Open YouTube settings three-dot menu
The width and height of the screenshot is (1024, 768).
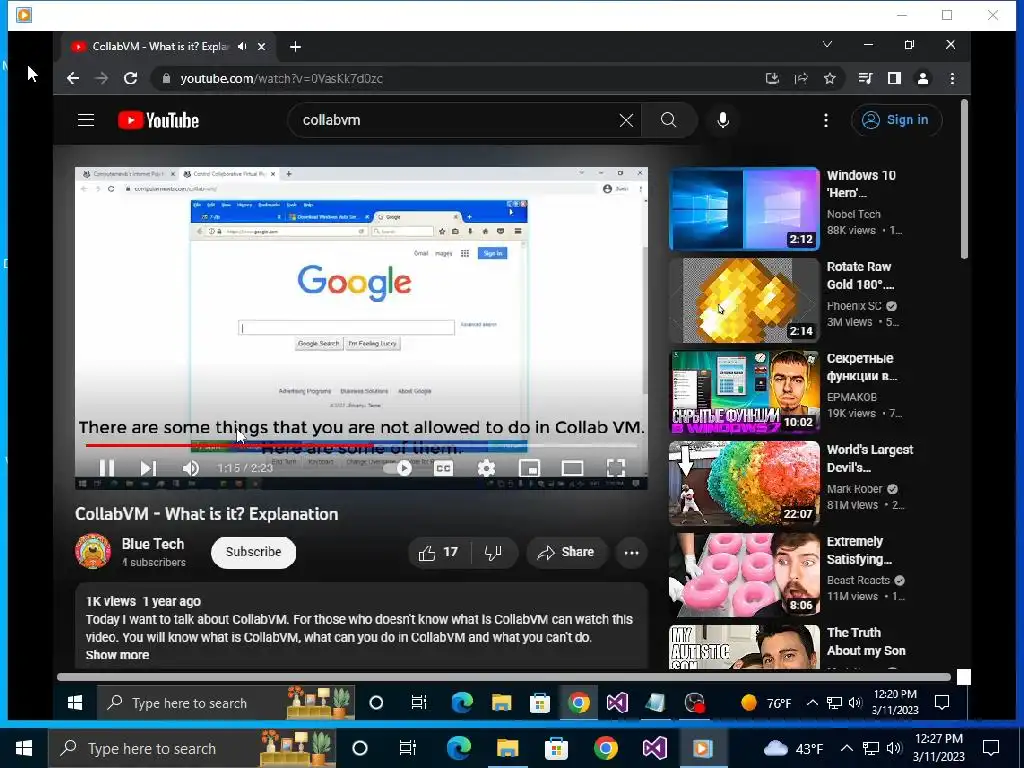pos(825,120)
